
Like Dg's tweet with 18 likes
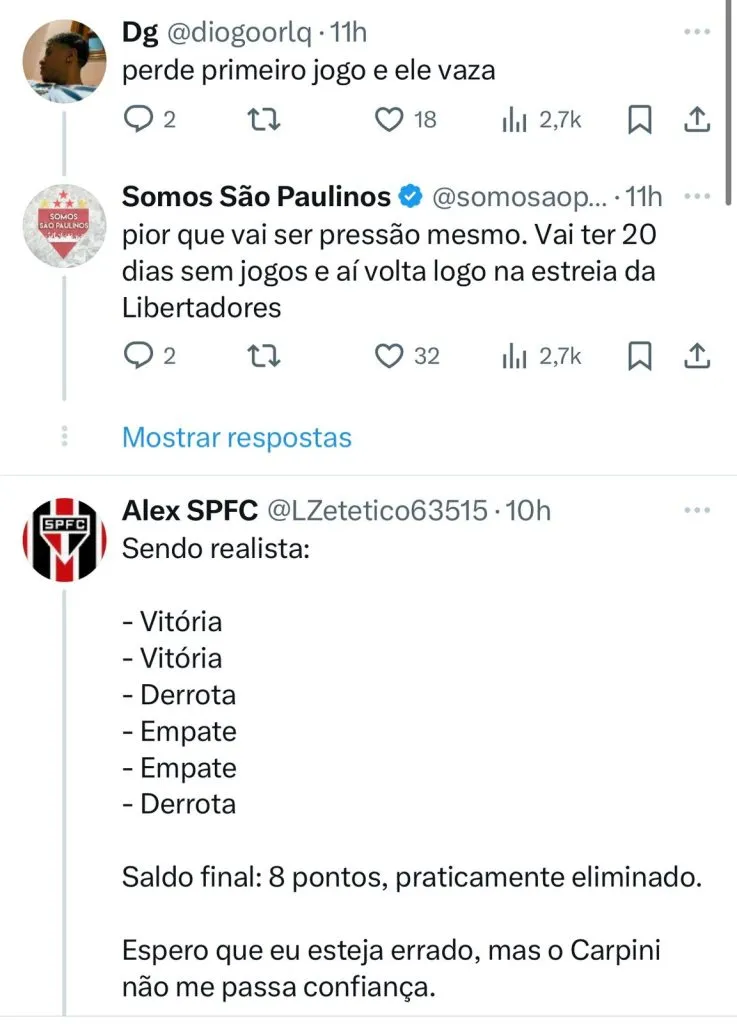click(388, 120)
